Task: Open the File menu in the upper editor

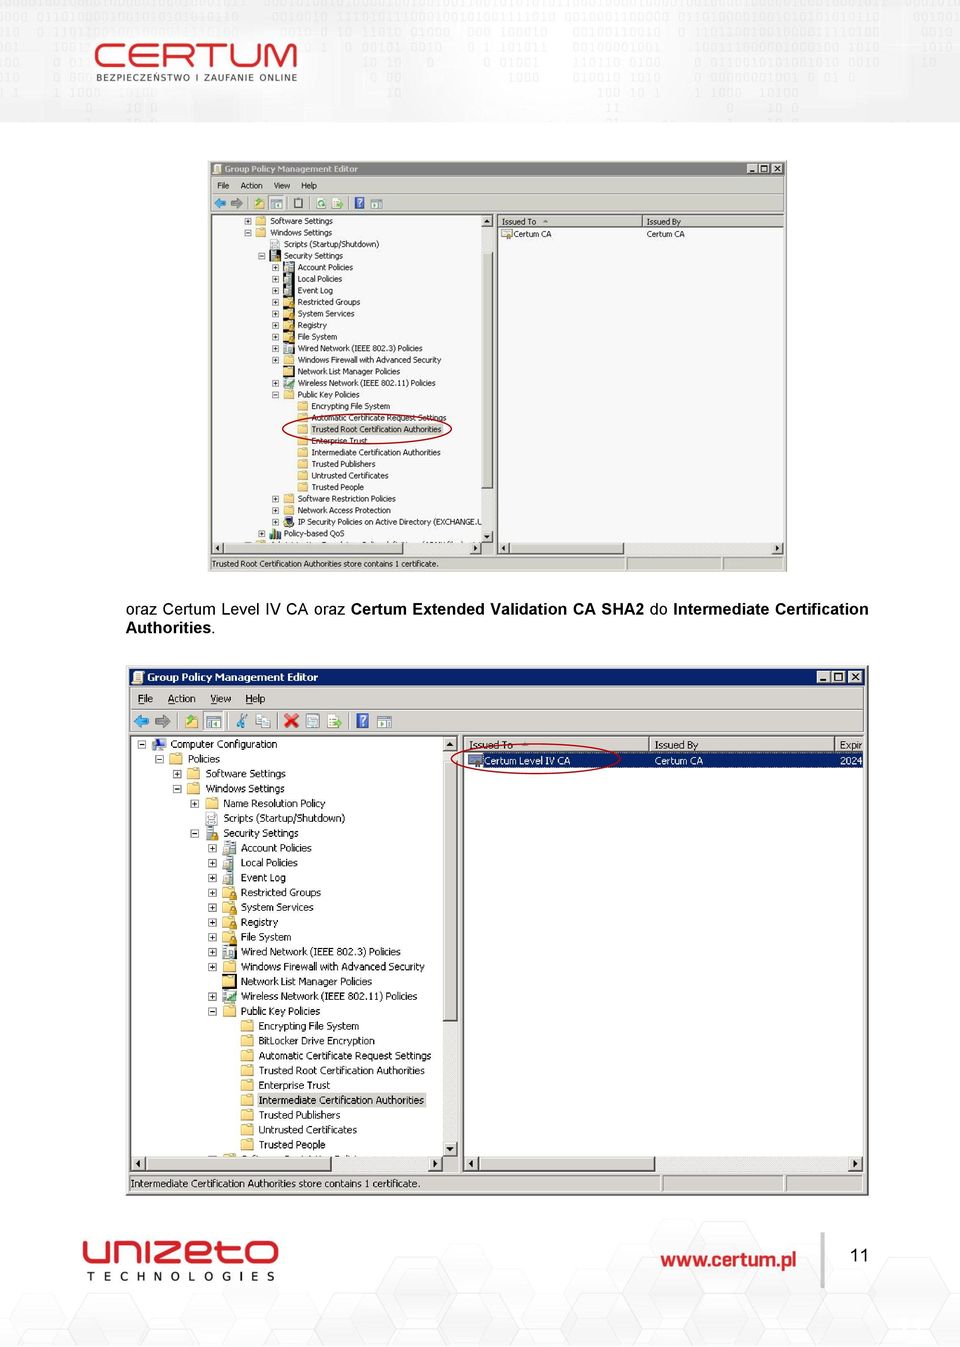Action: [x=223, y=186]
